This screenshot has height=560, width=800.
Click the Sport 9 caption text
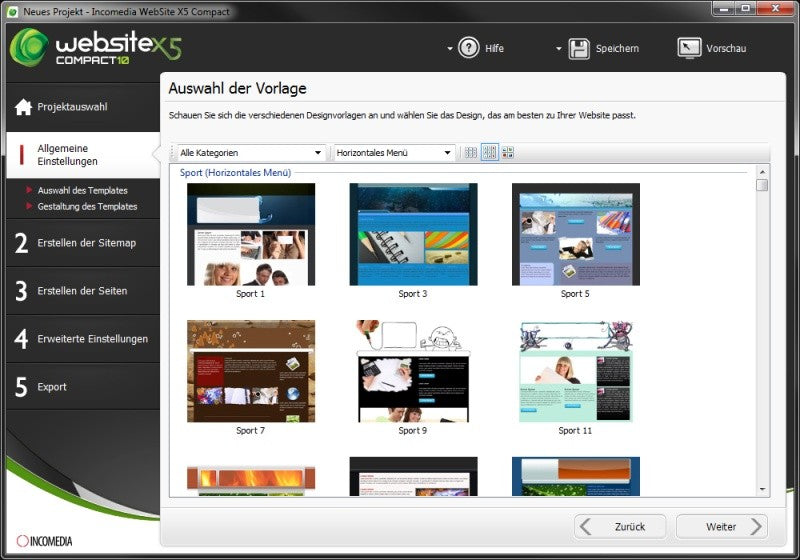tap(412, 430)
